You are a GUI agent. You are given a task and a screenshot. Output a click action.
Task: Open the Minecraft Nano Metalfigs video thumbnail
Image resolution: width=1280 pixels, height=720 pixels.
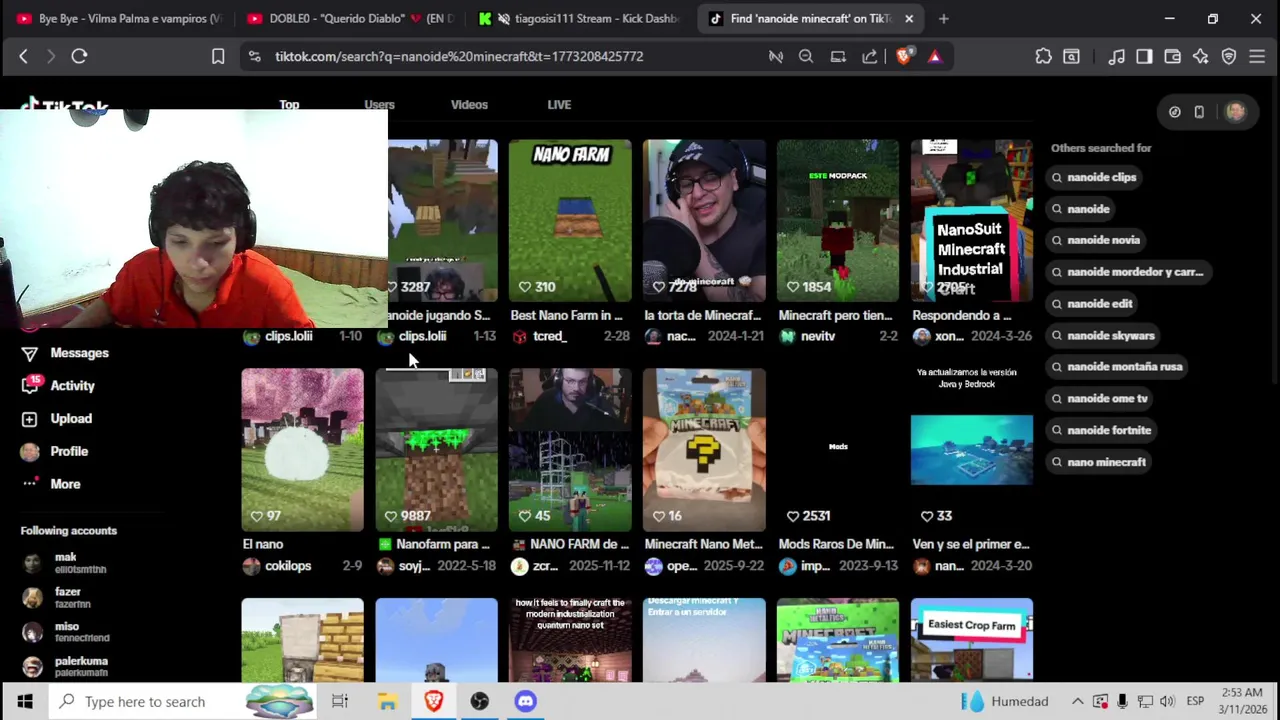(x=704, y=449)
